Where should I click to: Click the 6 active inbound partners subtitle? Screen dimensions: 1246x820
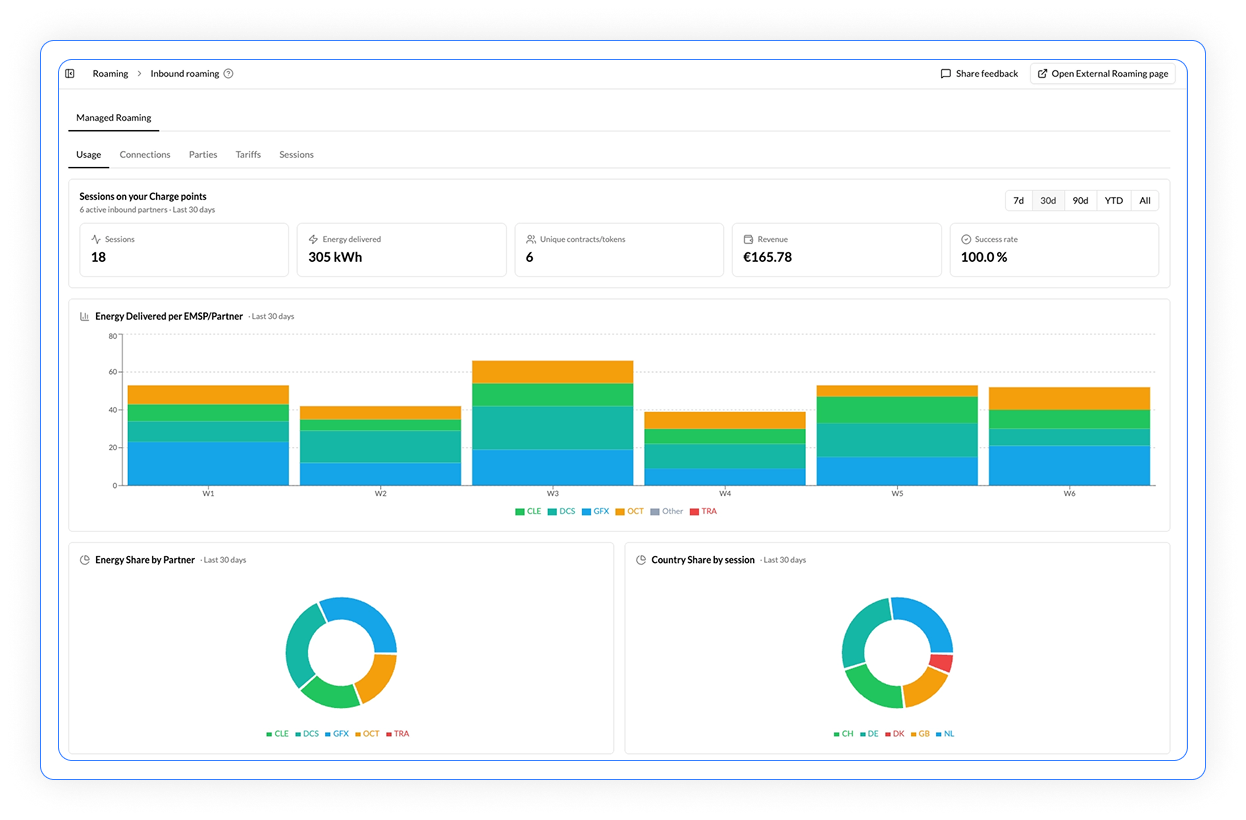click(x=147, y=210)
